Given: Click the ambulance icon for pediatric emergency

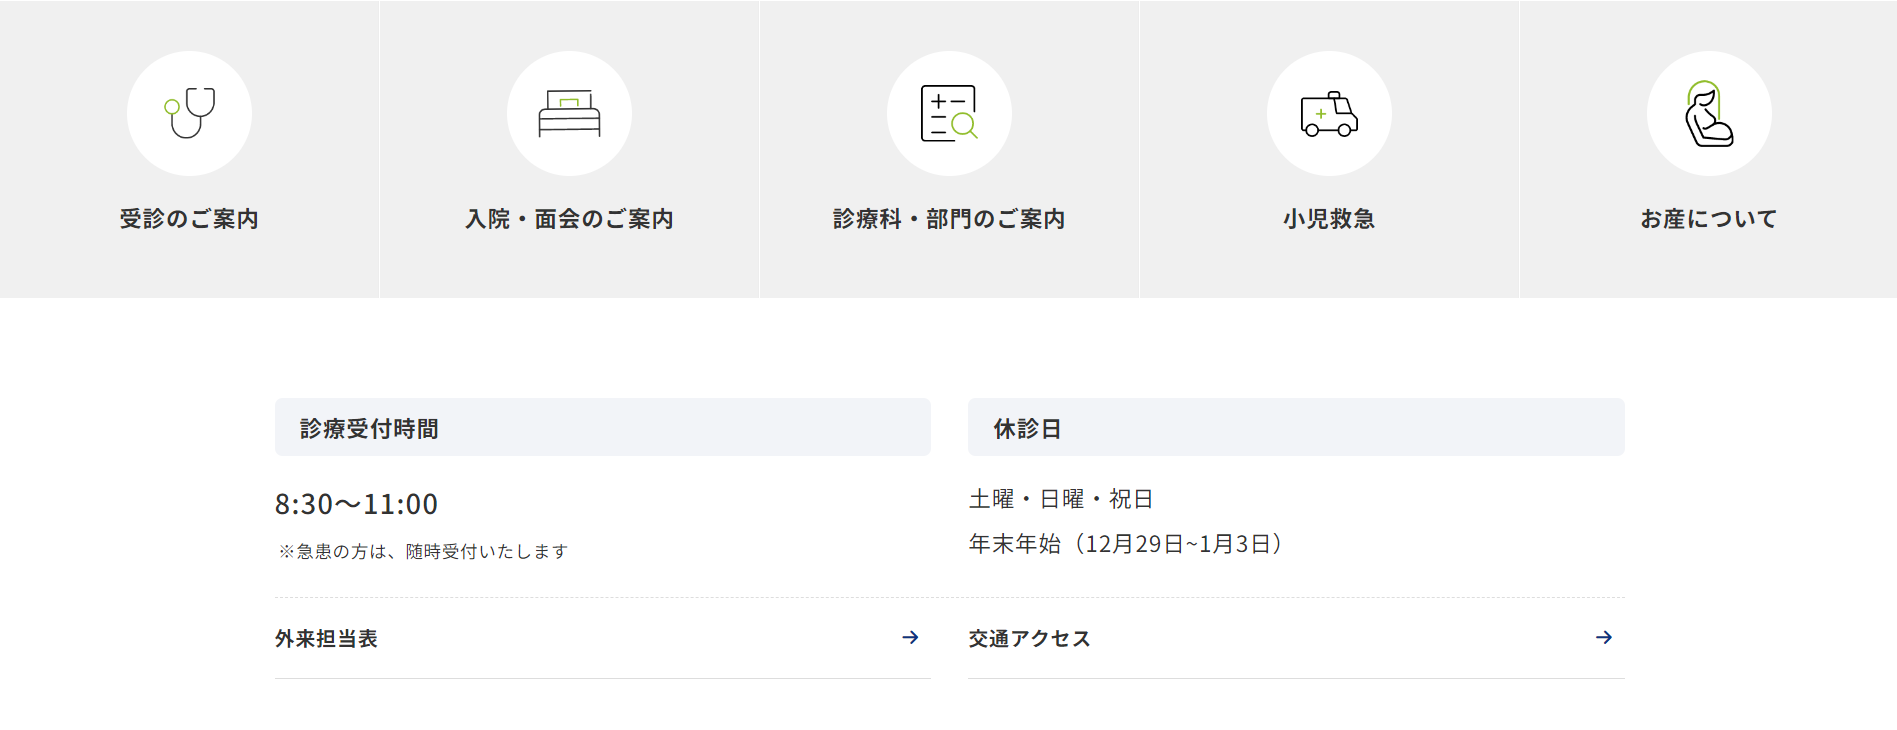Looking at the screenshot, I should [1329, 114].
